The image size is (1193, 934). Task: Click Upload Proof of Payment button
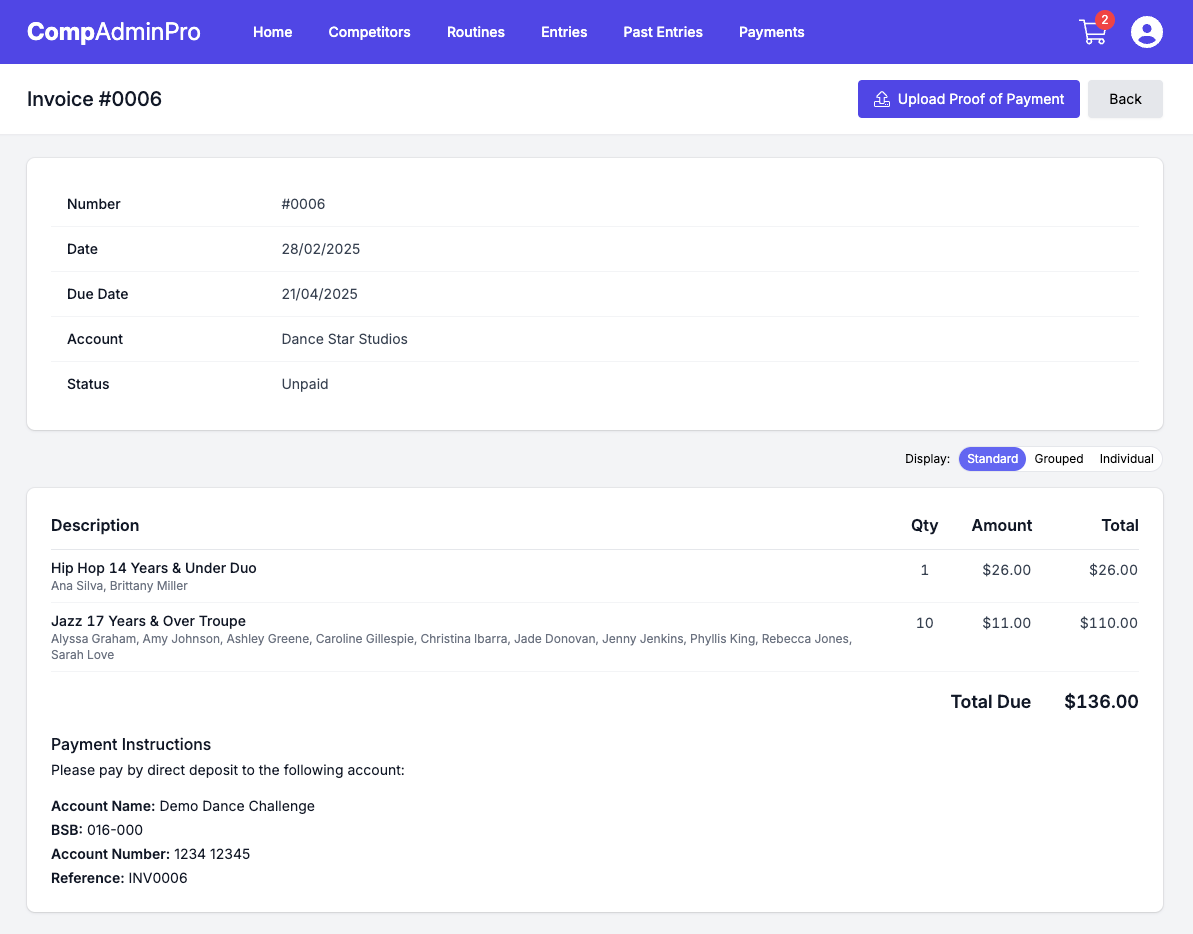[969, 99]
